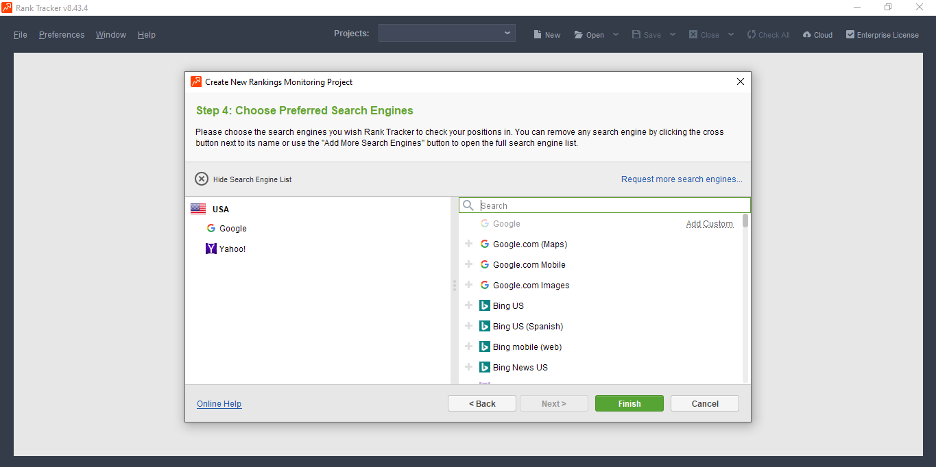Expand the Open button dropdown arrow
This screenshot has height=468, width=936.
(615, 35)
